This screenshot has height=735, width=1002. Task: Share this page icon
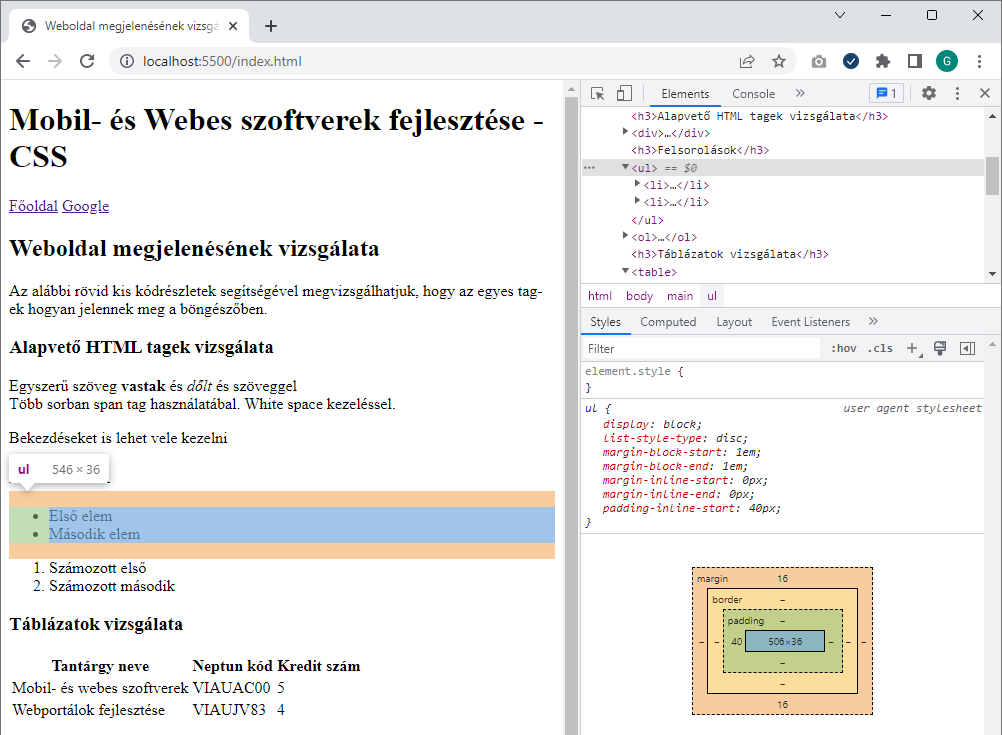click(746, 61)
